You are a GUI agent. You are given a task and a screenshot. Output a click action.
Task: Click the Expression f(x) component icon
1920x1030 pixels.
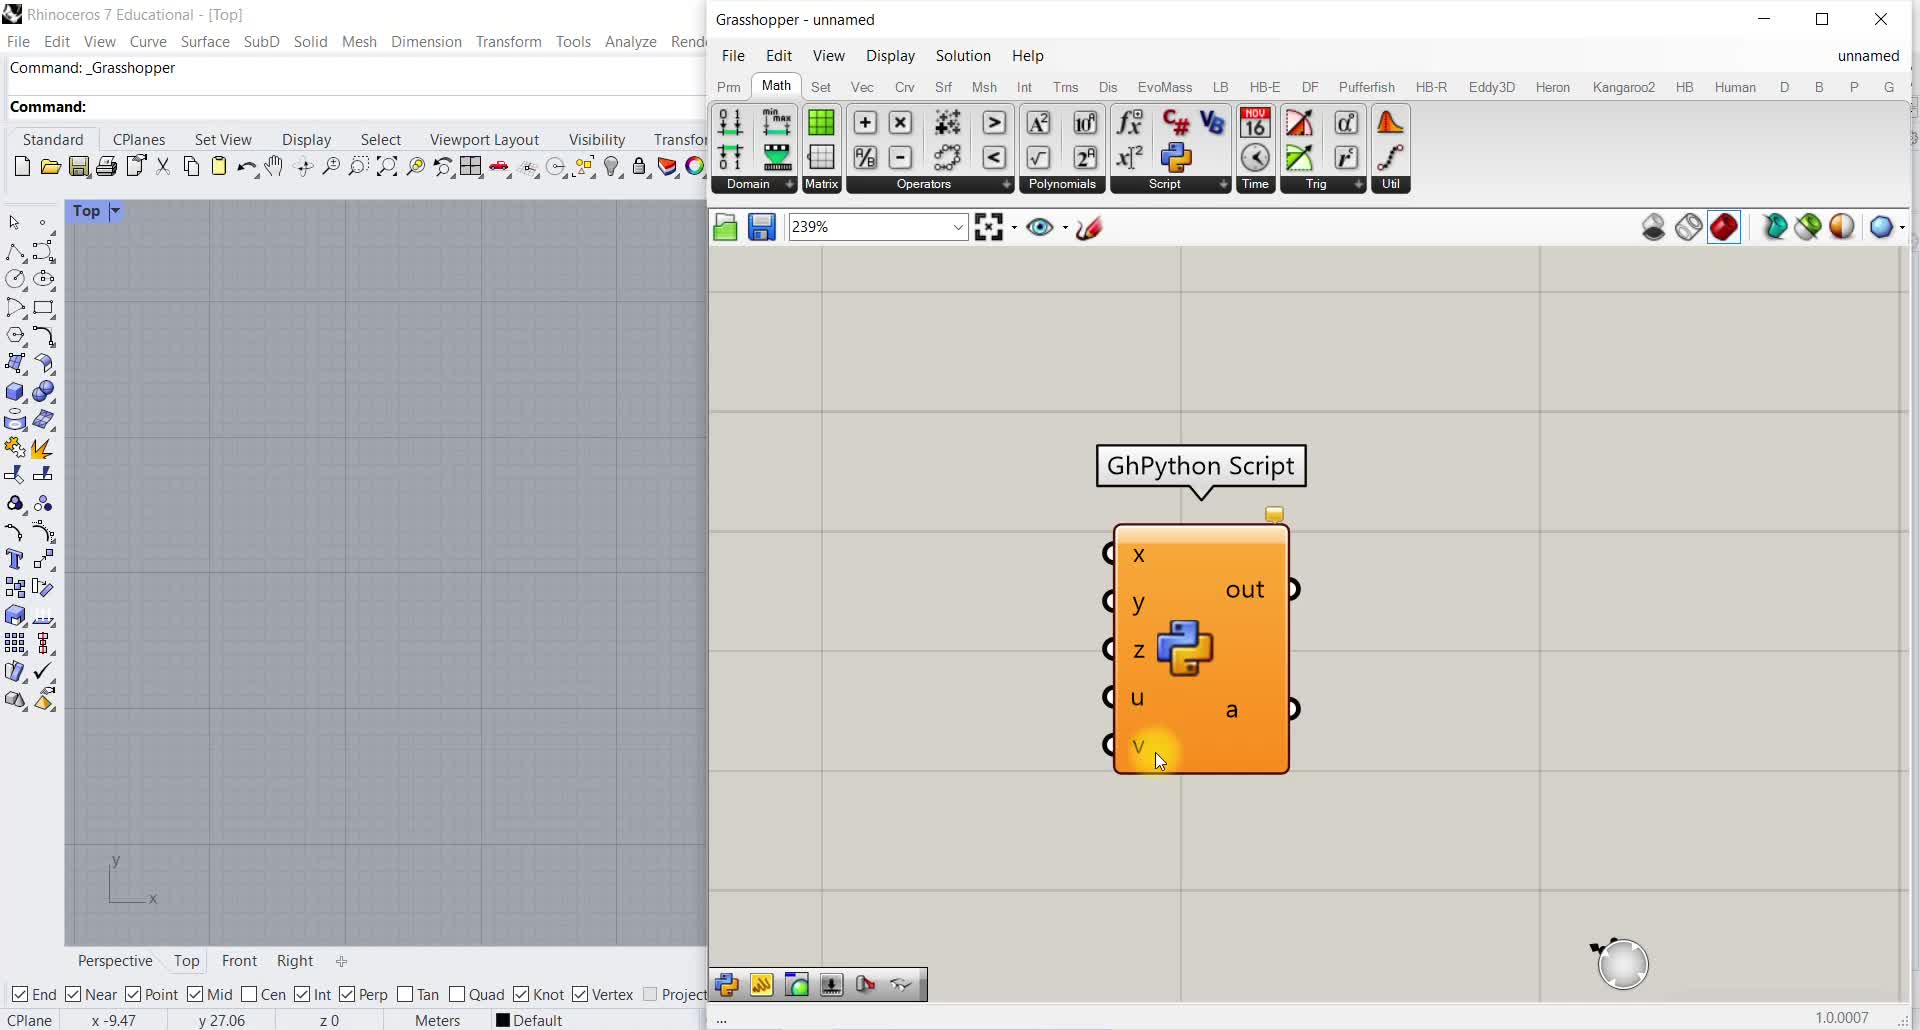1130,122
